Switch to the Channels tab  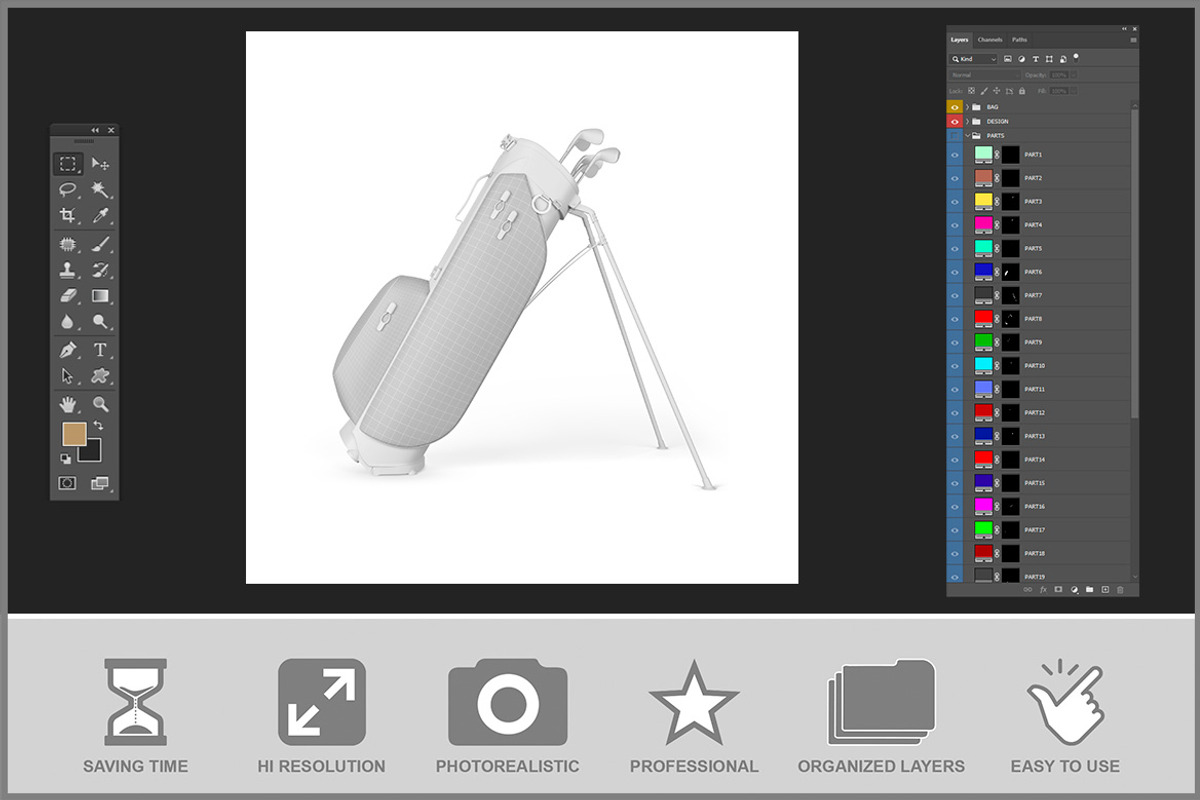click(990, 40)
